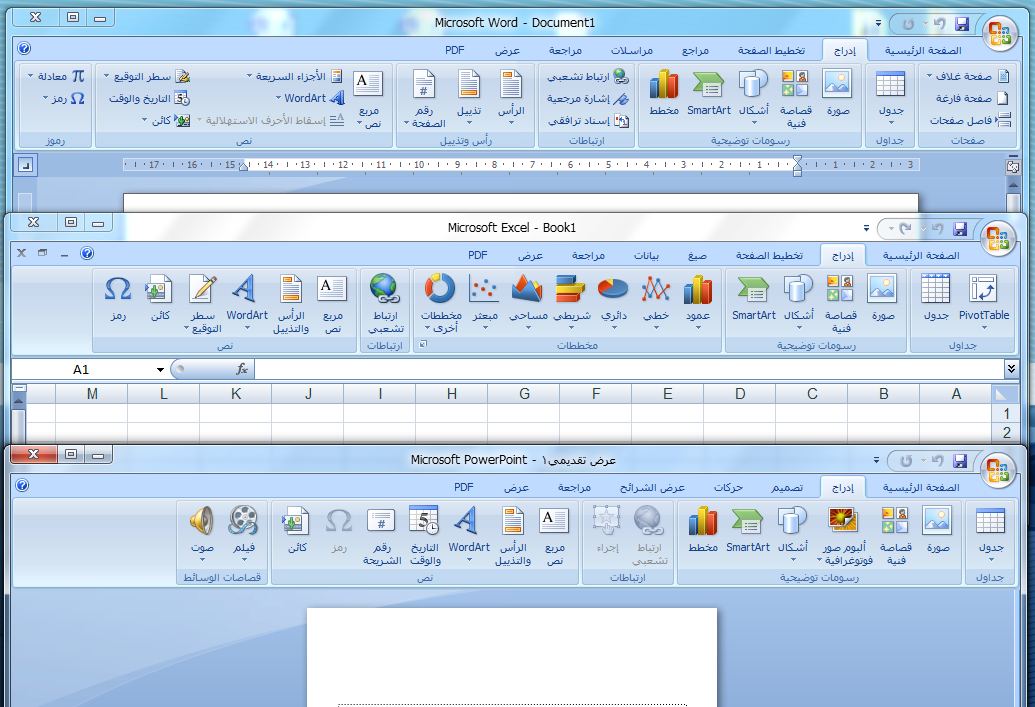1035x707 pixels.
Task: Insert مخطط chart in PowerPoint
Action: [x=703, y=530]
